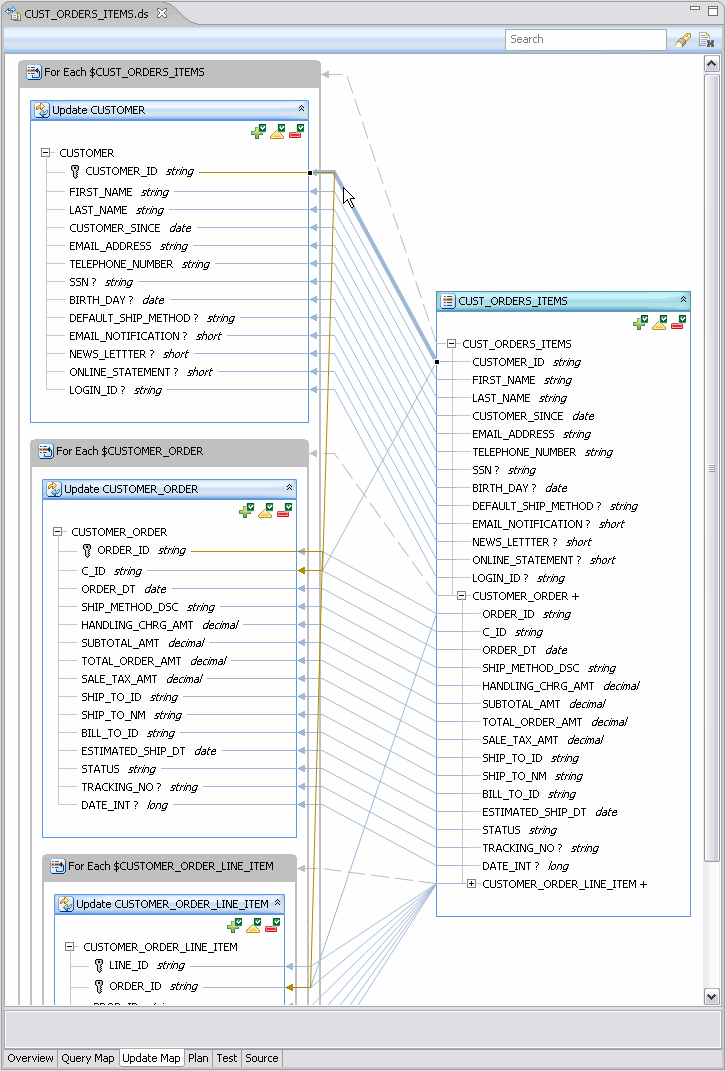Switch to the Query Map tab

pos(87,1058)
